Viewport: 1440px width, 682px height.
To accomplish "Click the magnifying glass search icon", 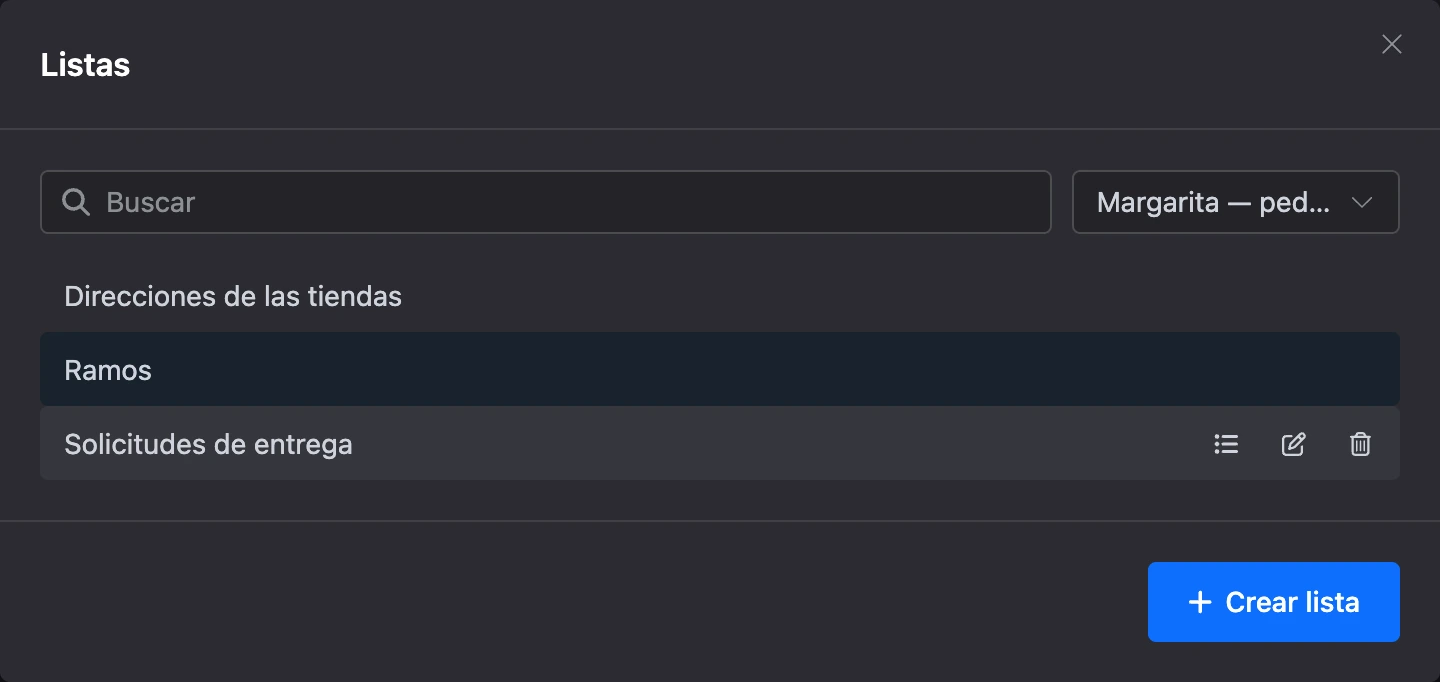I will tap(76, 202).
